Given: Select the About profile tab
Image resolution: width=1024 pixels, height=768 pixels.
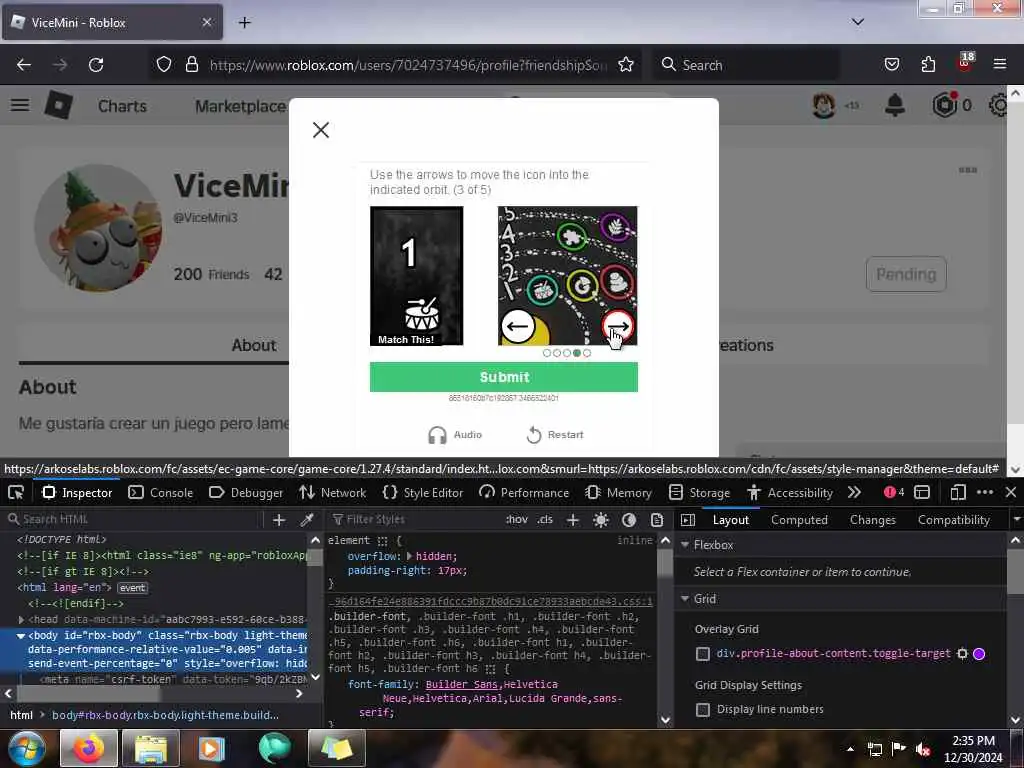Looking at the screenshot, I should click(x=254, y=345).
